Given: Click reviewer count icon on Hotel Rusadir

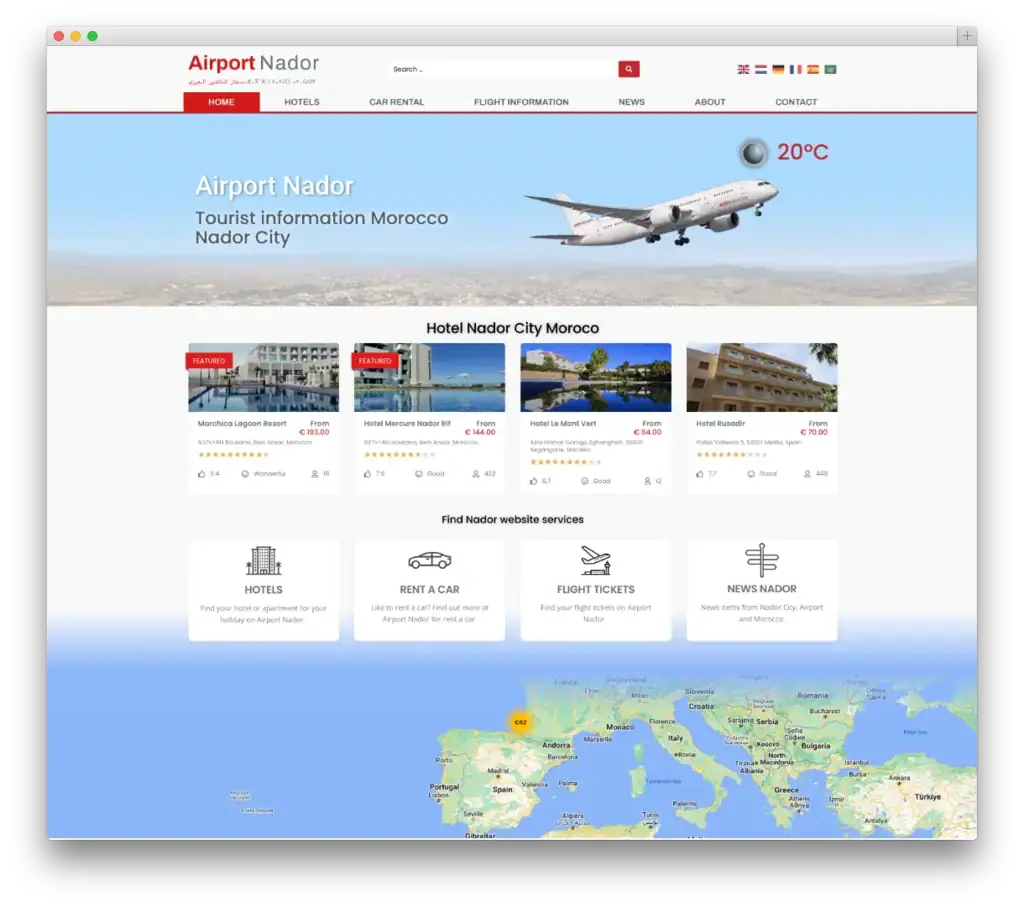Looking at the screenshot, I should coord(807,473).
